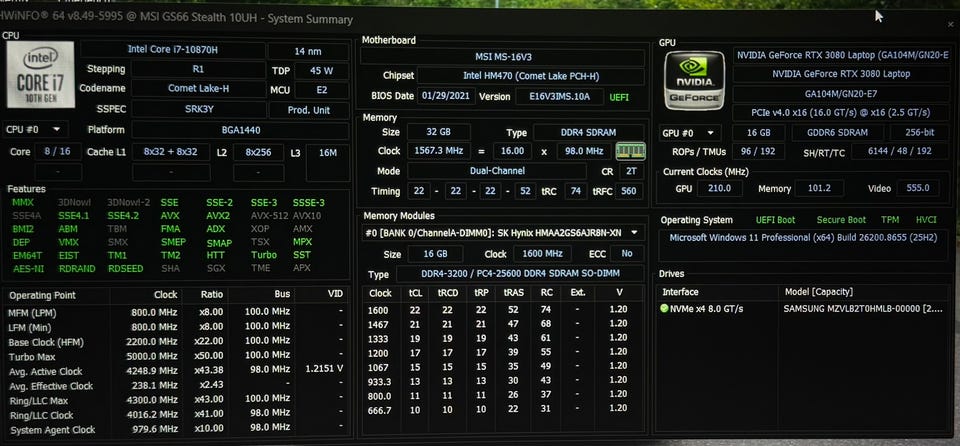Click the Operating Point column header
This screenshot has height=446, width=960.
(43, 295)
